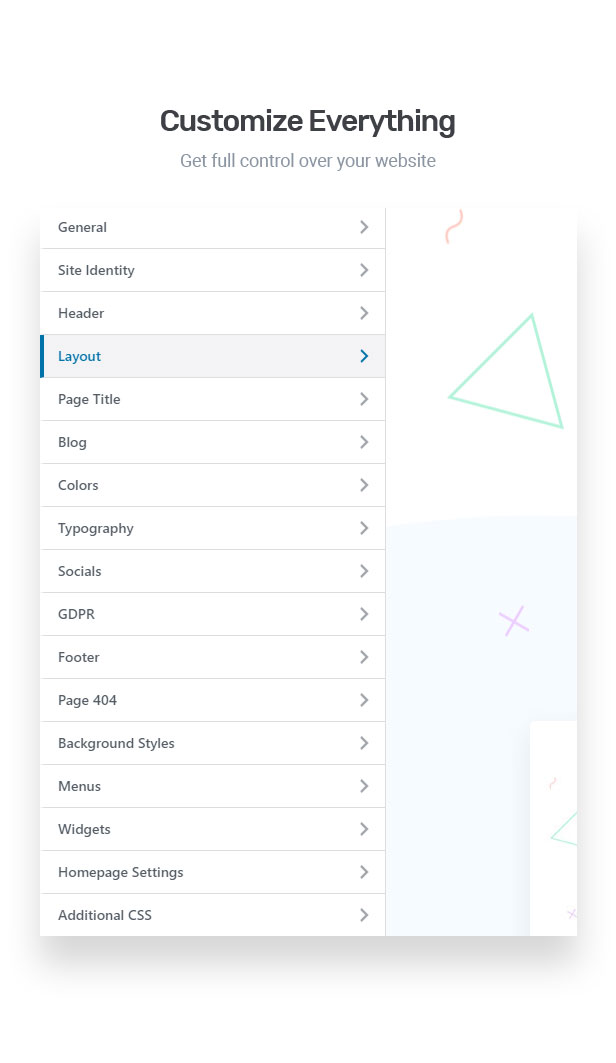
Task: Expand the General section via its chevron
Action: point(364,227)
